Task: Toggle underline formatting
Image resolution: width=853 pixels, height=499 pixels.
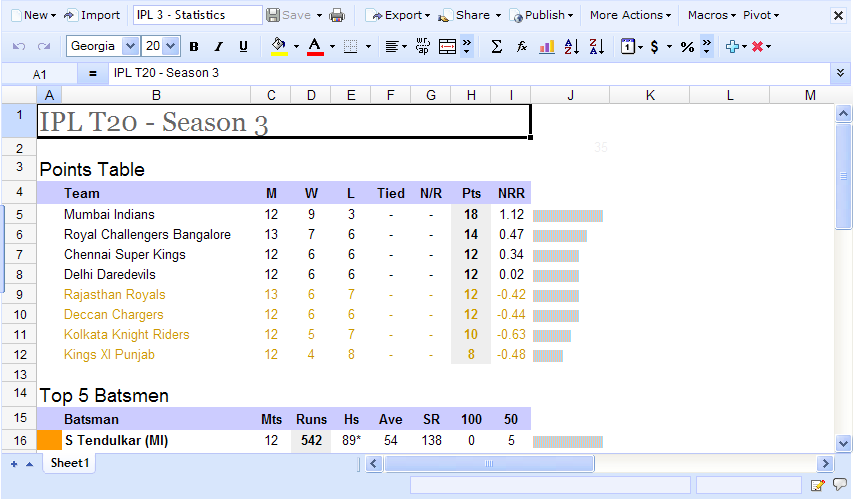Action: [x=243, y=47]
